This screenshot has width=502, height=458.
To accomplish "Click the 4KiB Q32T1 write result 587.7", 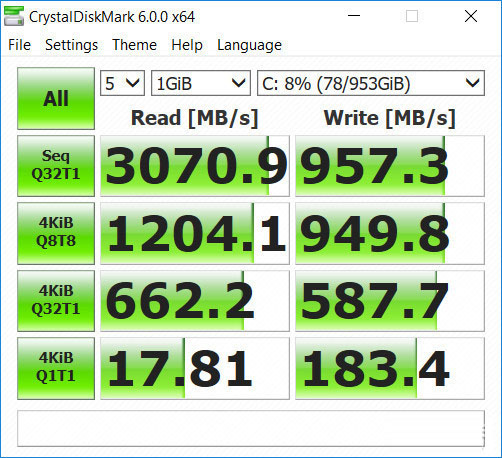I will (x=390, y=301).
